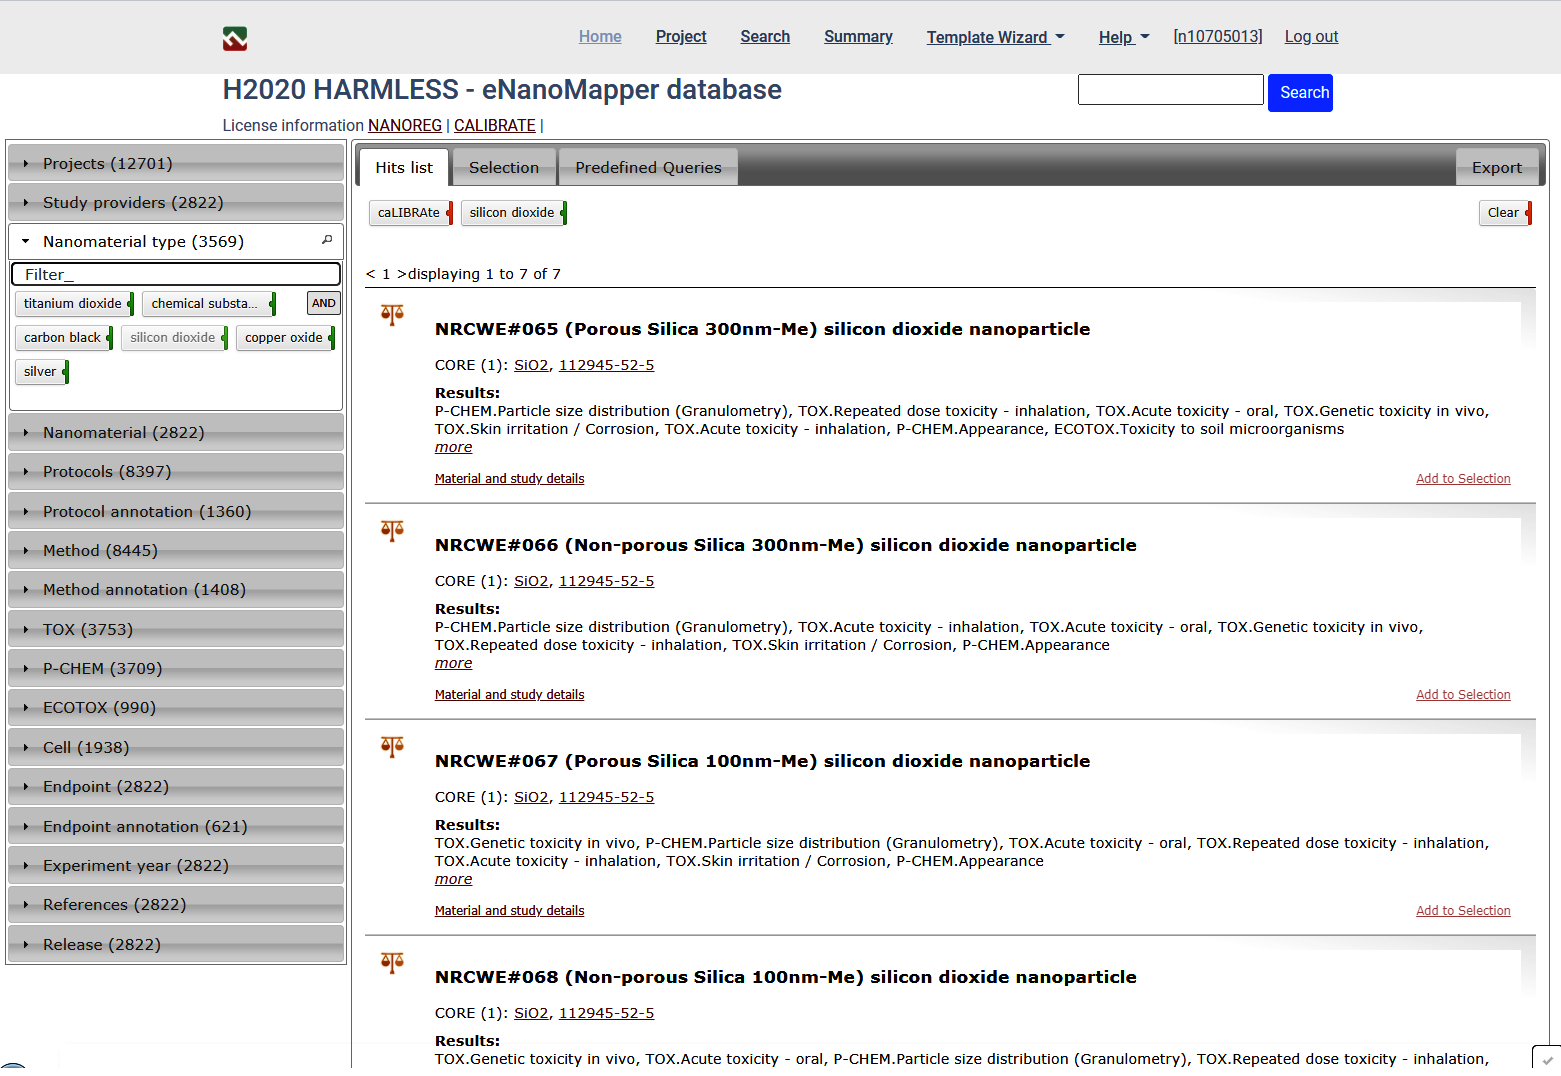Remove the active silicon dioxide tag via green marker
This screenshot has width=1561, height=1076.
[564, 213]
